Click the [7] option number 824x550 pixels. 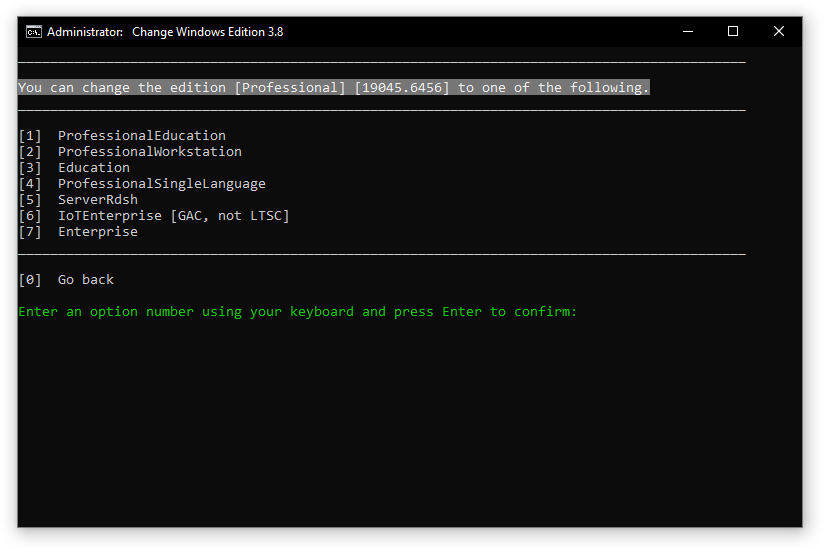click(x=30, y=232)
